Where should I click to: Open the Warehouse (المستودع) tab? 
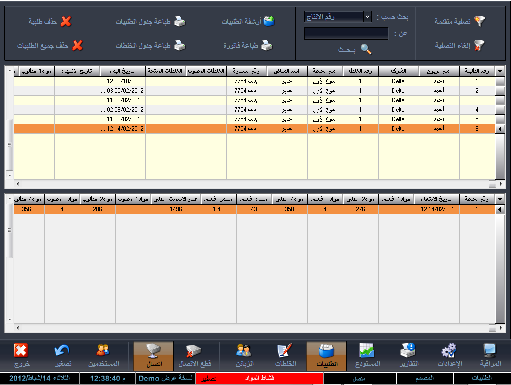click(x=367, y=356)
